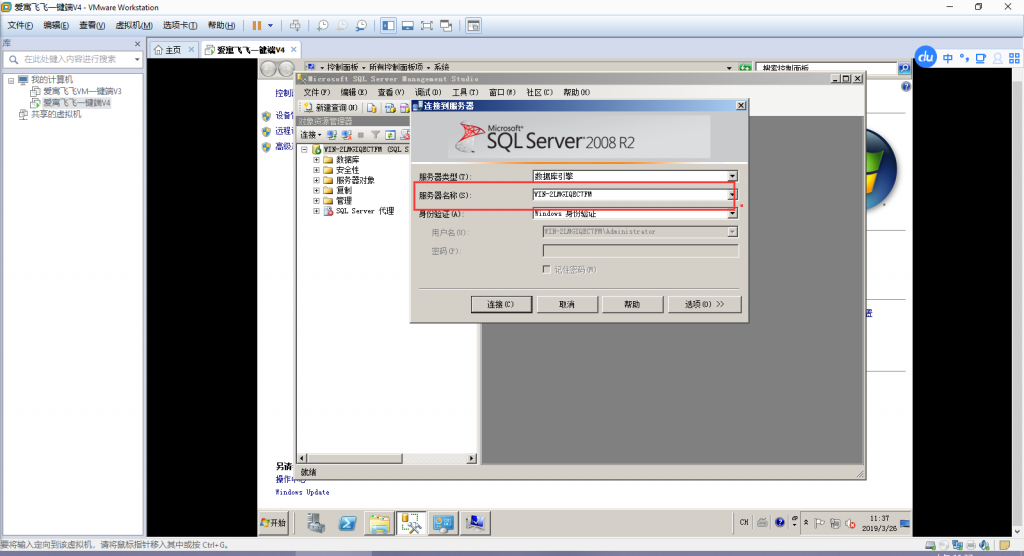Click the blue help icon in guest tray
1024x556 pixels.
click(780, 522)
